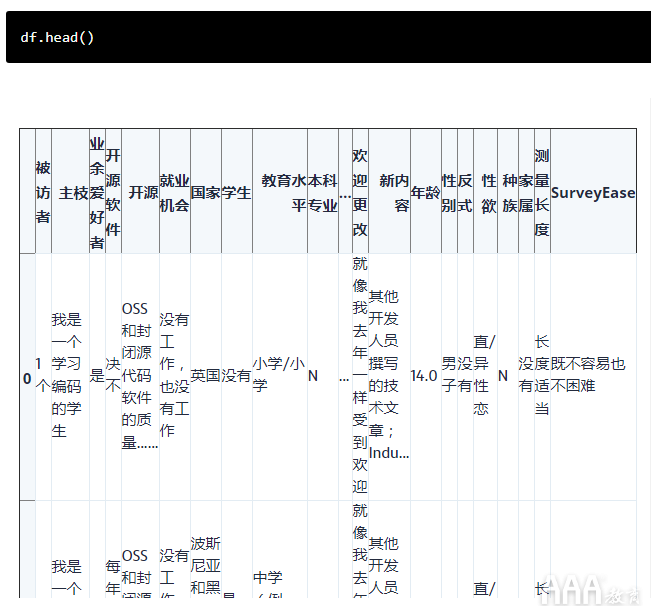Click the 我是一个学习编码的学生 cell in row 0
This screenshot has width=651, height=611.
(71, 377)
